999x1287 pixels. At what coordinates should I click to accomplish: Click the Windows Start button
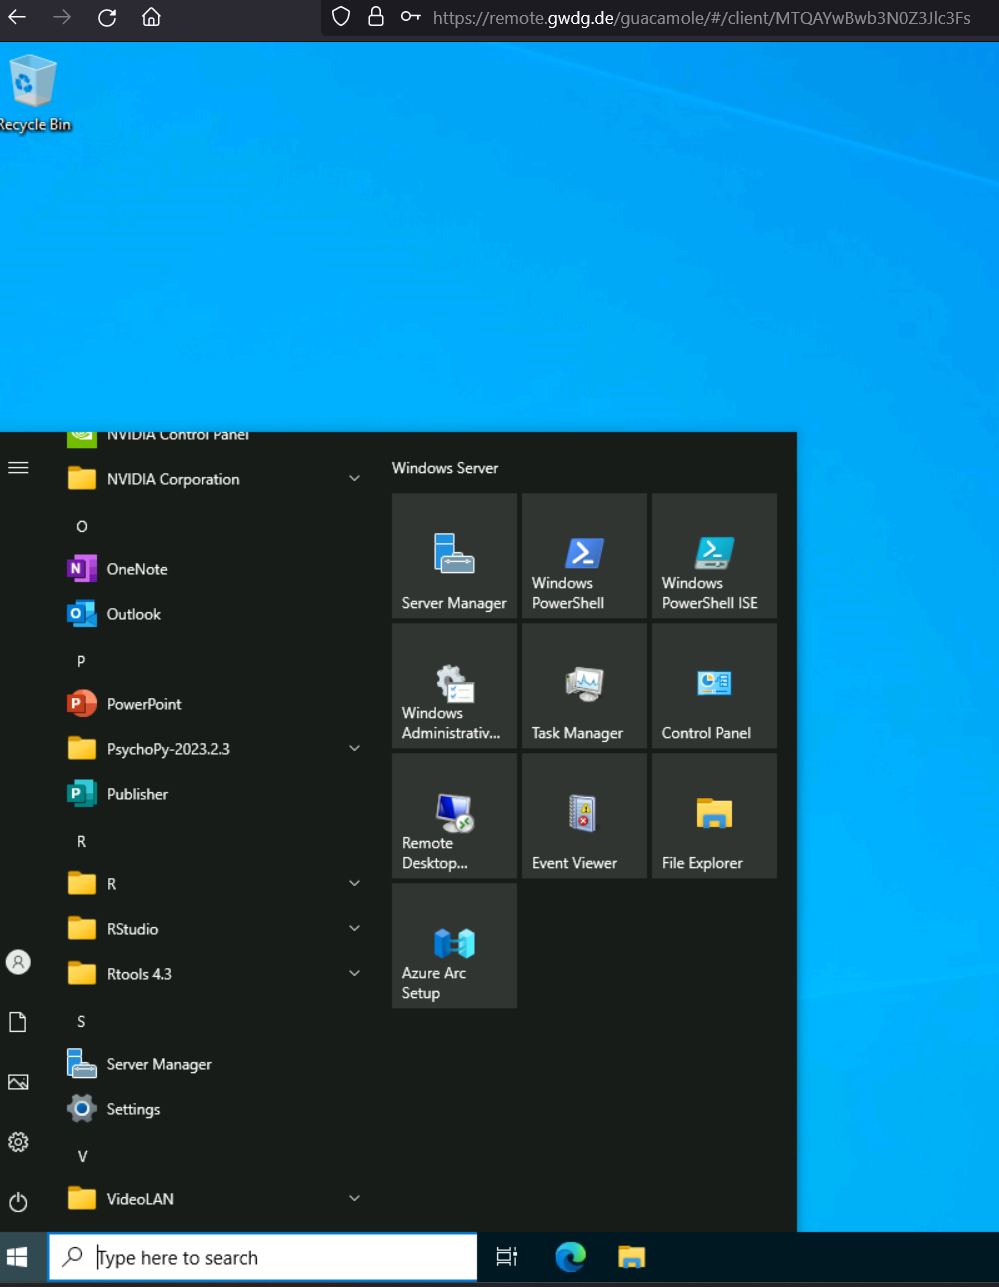coord(18,1258)
